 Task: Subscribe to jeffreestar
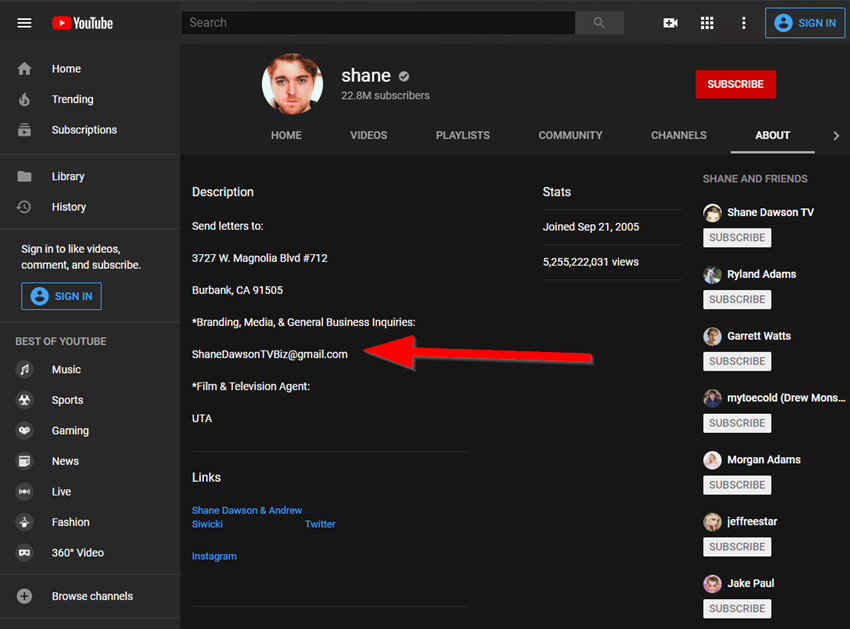click(x=737, y=547)
